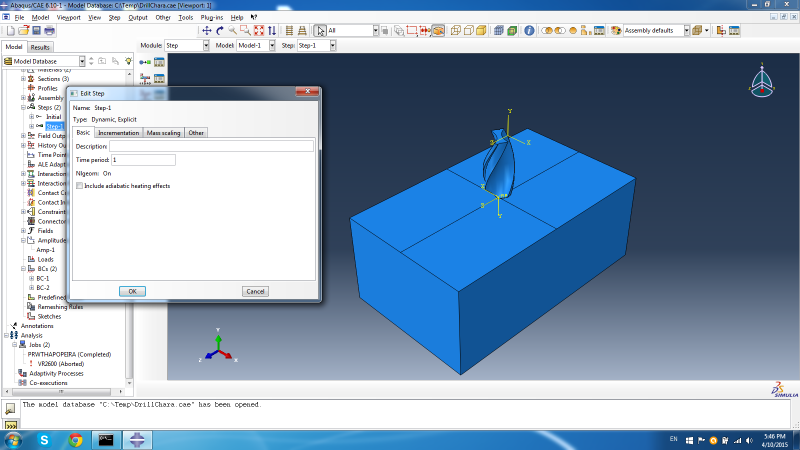This screenshot has height=450, width=800.
Task: Switch to wireframe render style
Action: (455, 31)
